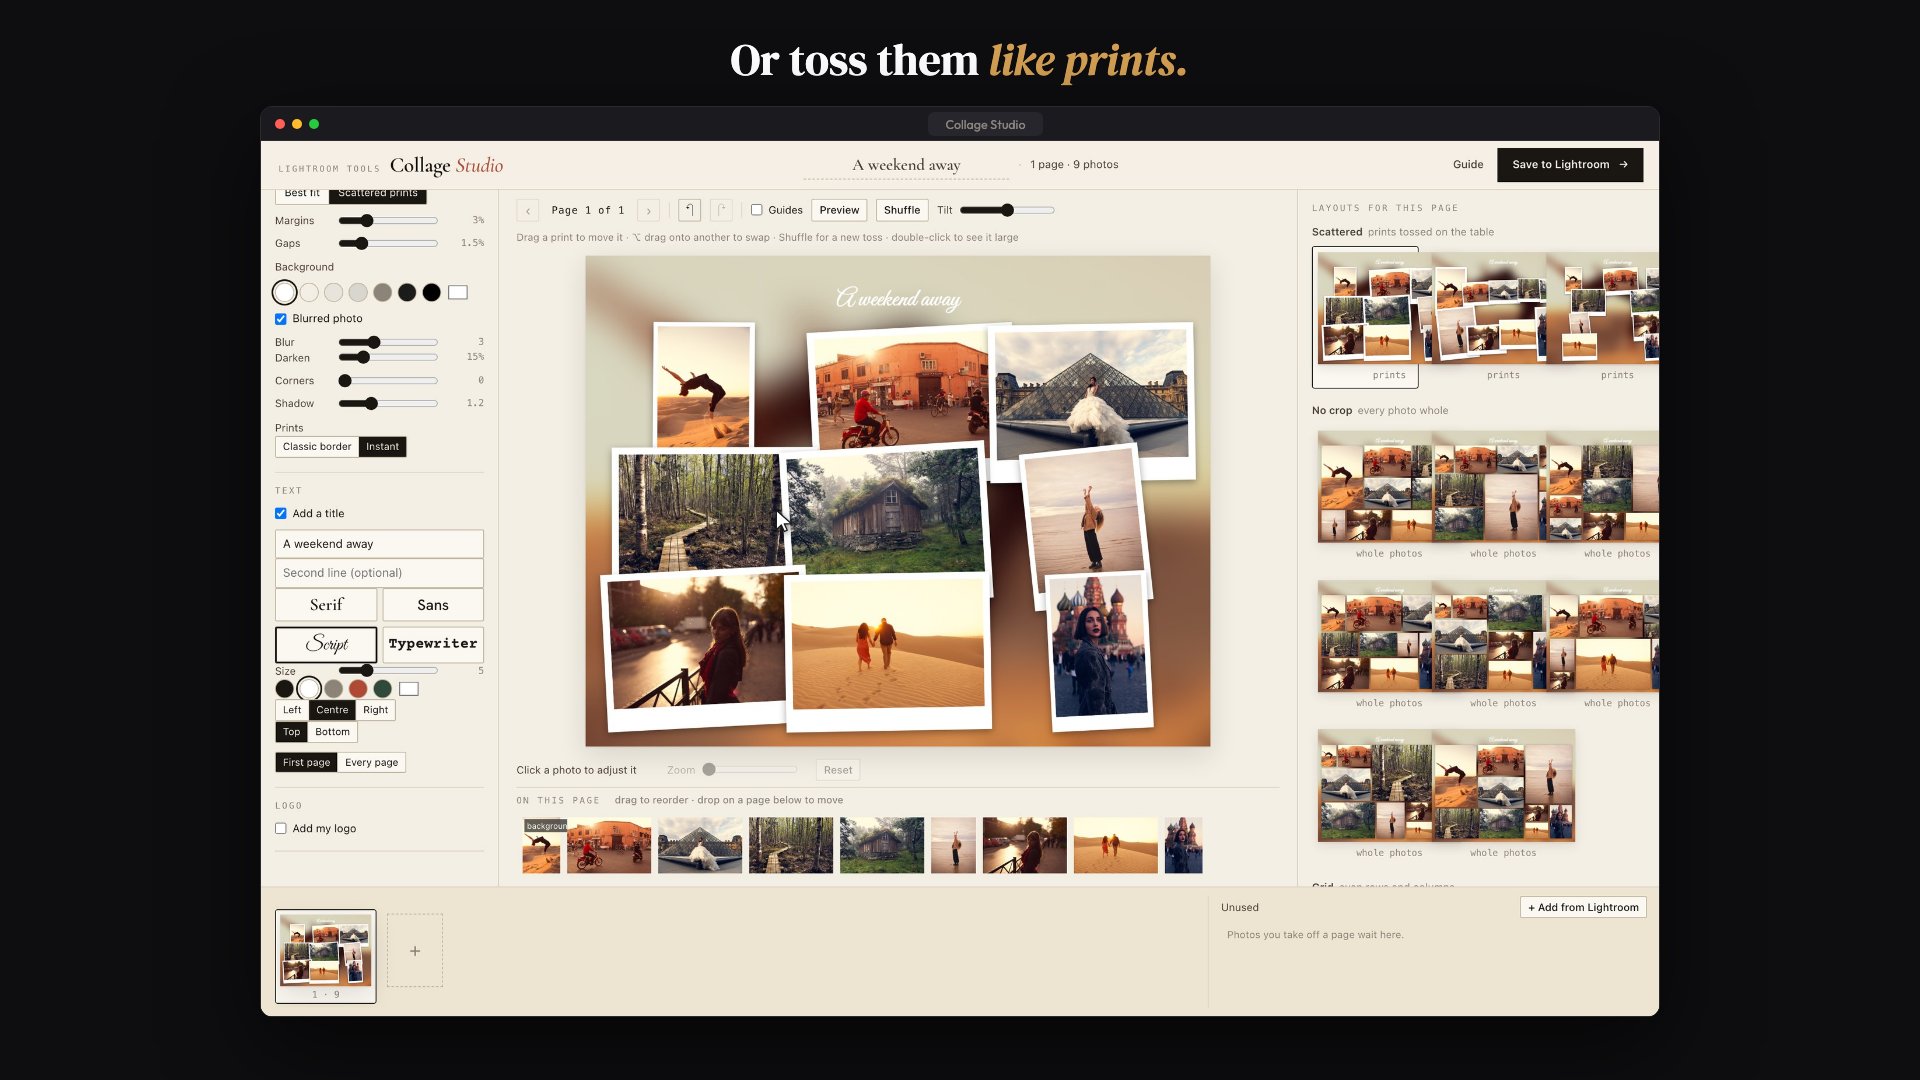Go to the previous page arrow
The width and height of the screenshot is (1920, 1080).
(528, 210)
